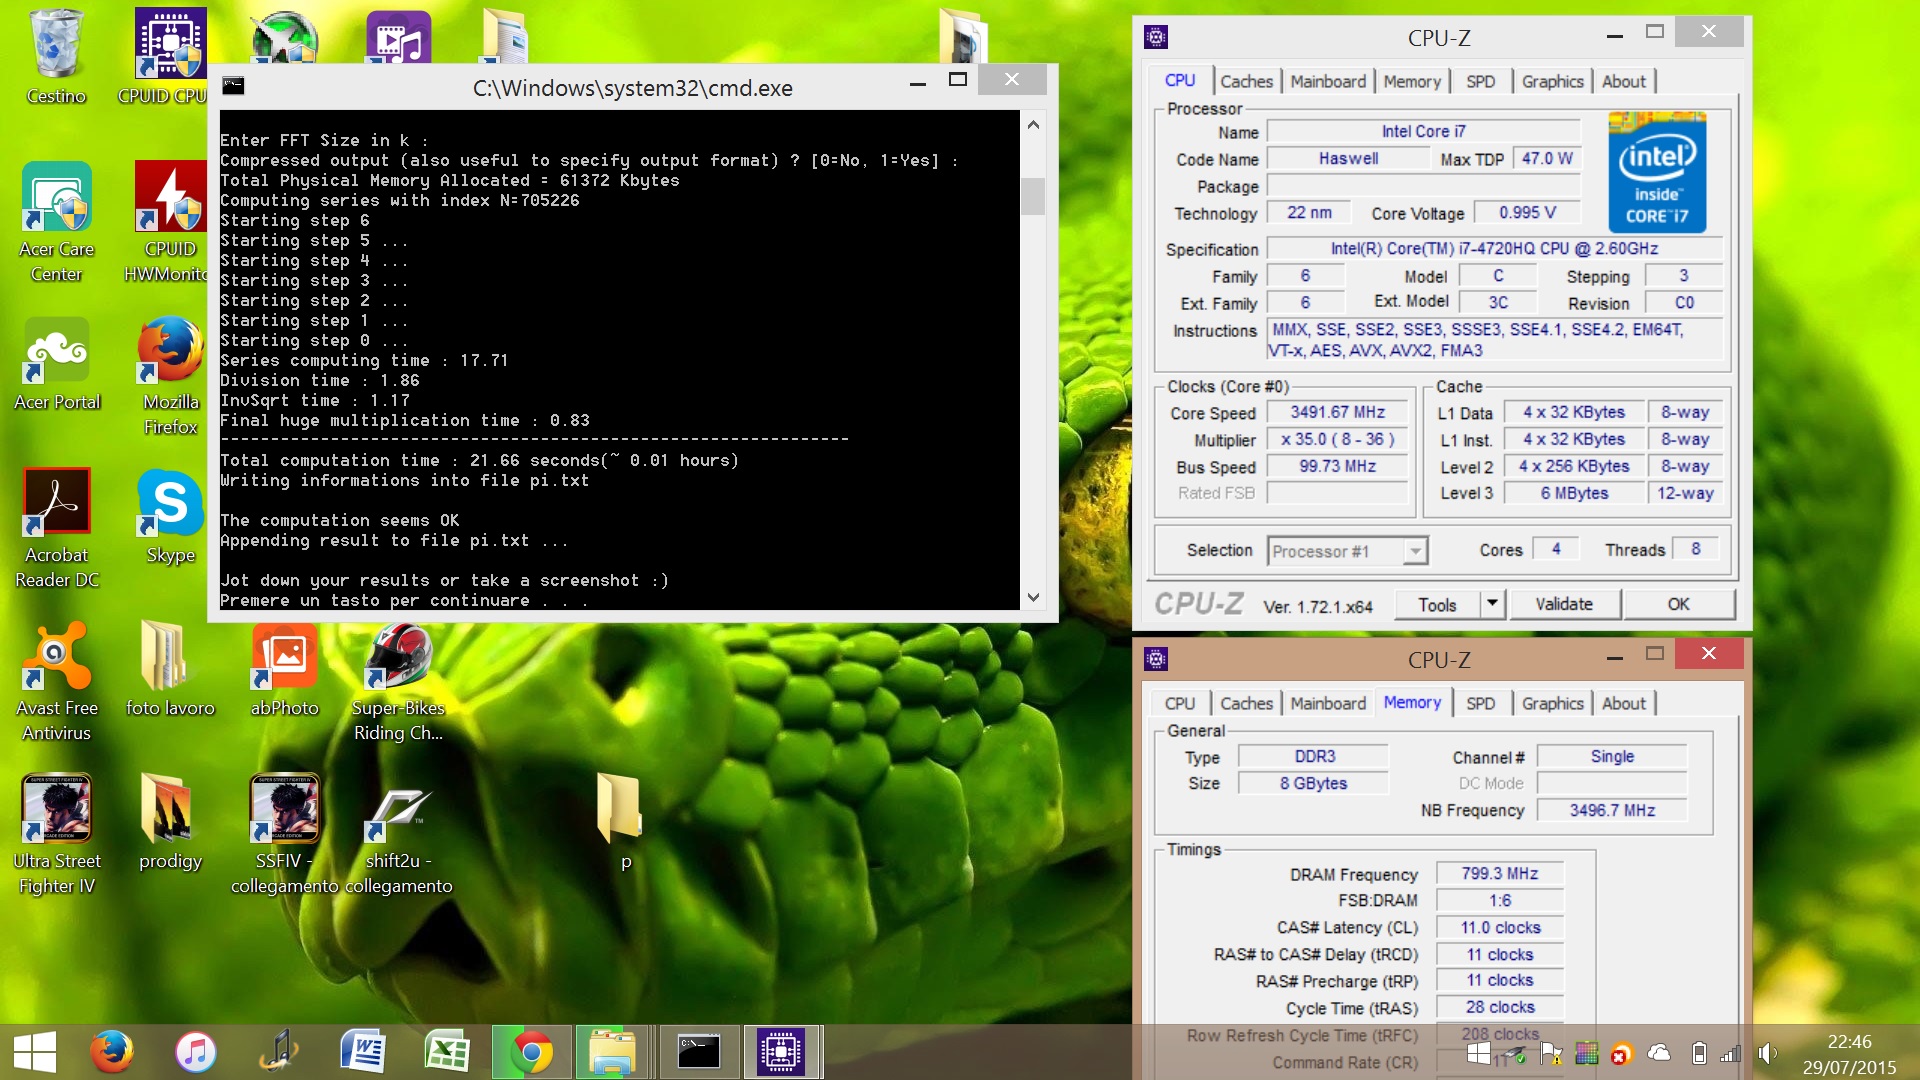This screenshot has height=1080, width=1920.
Task: Switch to Google Chrome in taskbar
Action: point(531,1052)
